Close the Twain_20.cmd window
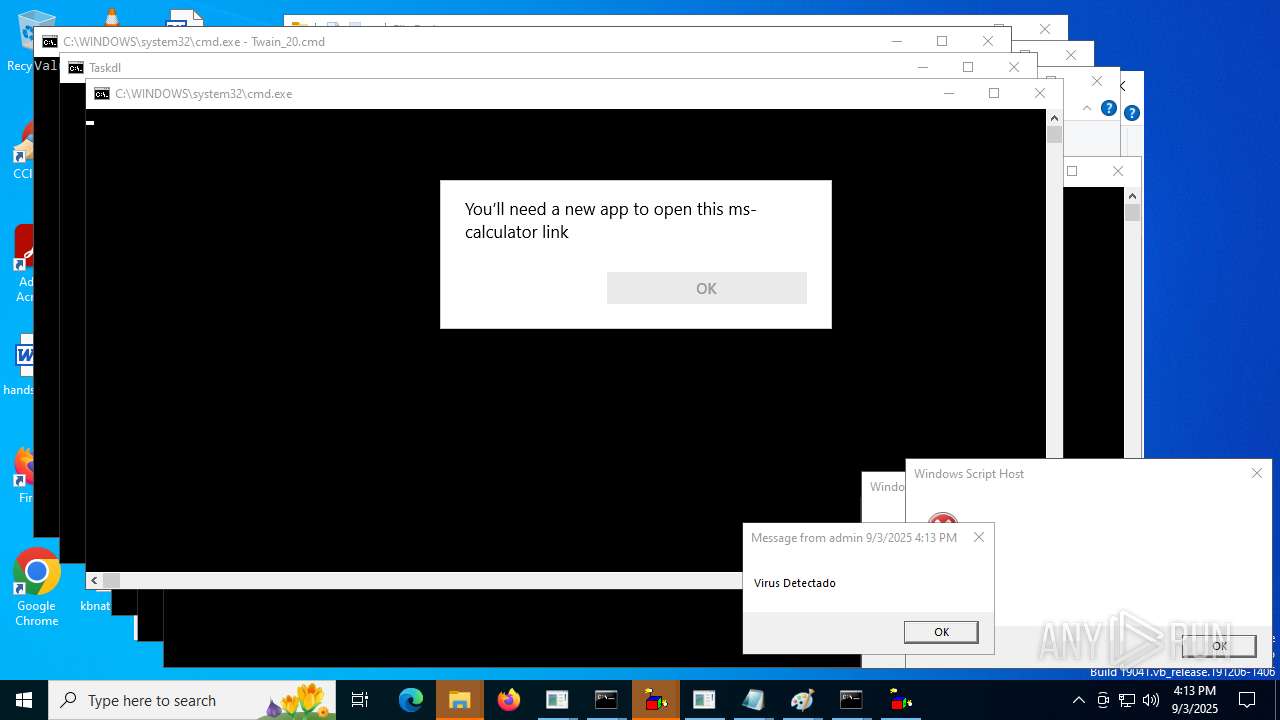Screen dimensions: 1280x720 click(x=988, y=41)
